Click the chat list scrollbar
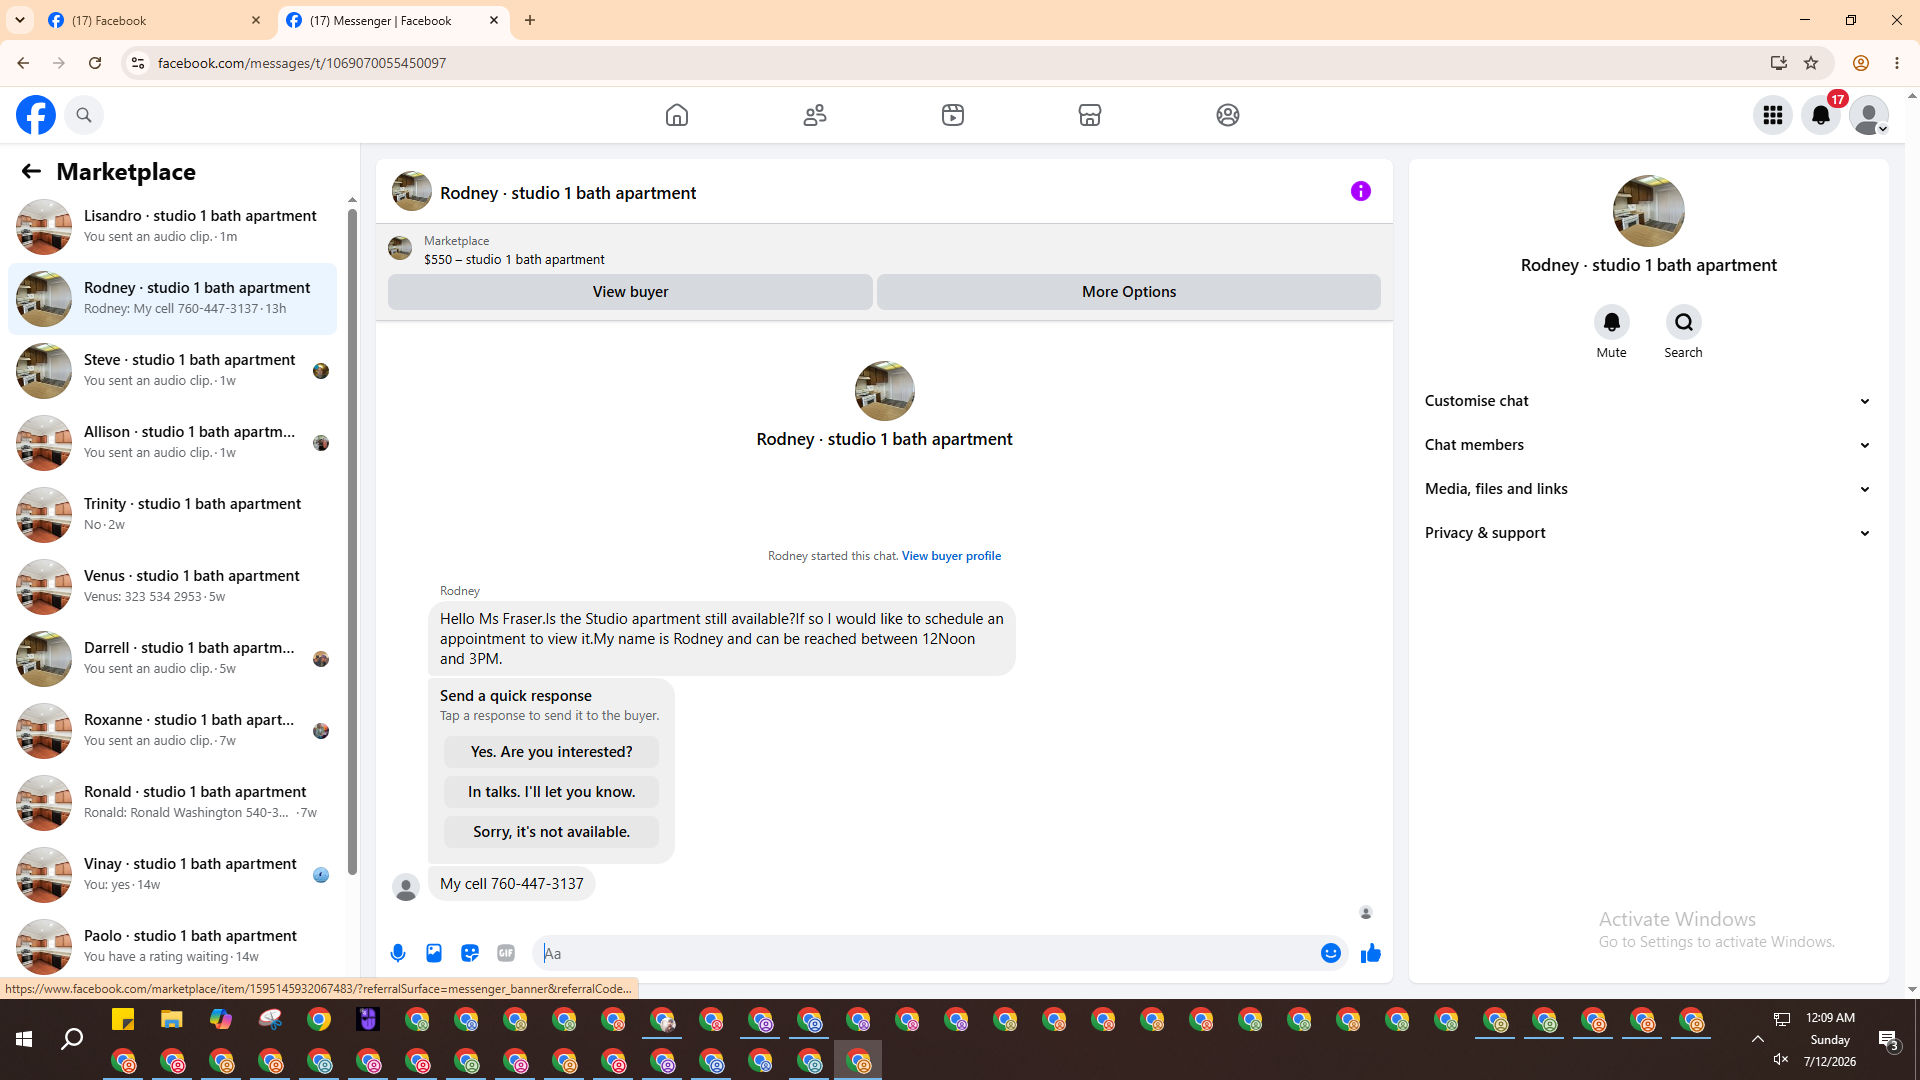Viewport: 1920px width, 1080px height. pyautogui.click(x=352, y=540)
